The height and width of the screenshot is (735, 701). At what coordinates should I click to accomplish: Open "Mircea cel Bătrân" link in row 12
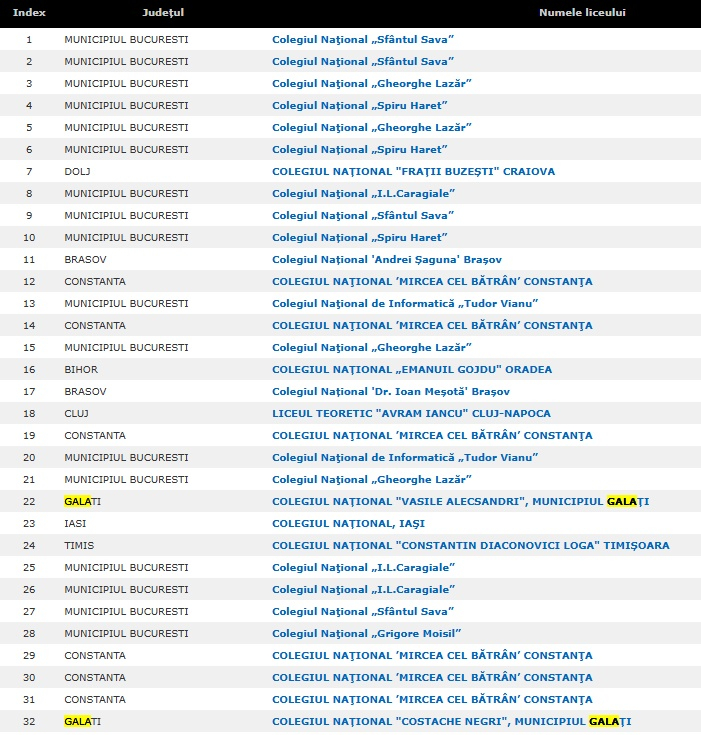coord(432,281)
